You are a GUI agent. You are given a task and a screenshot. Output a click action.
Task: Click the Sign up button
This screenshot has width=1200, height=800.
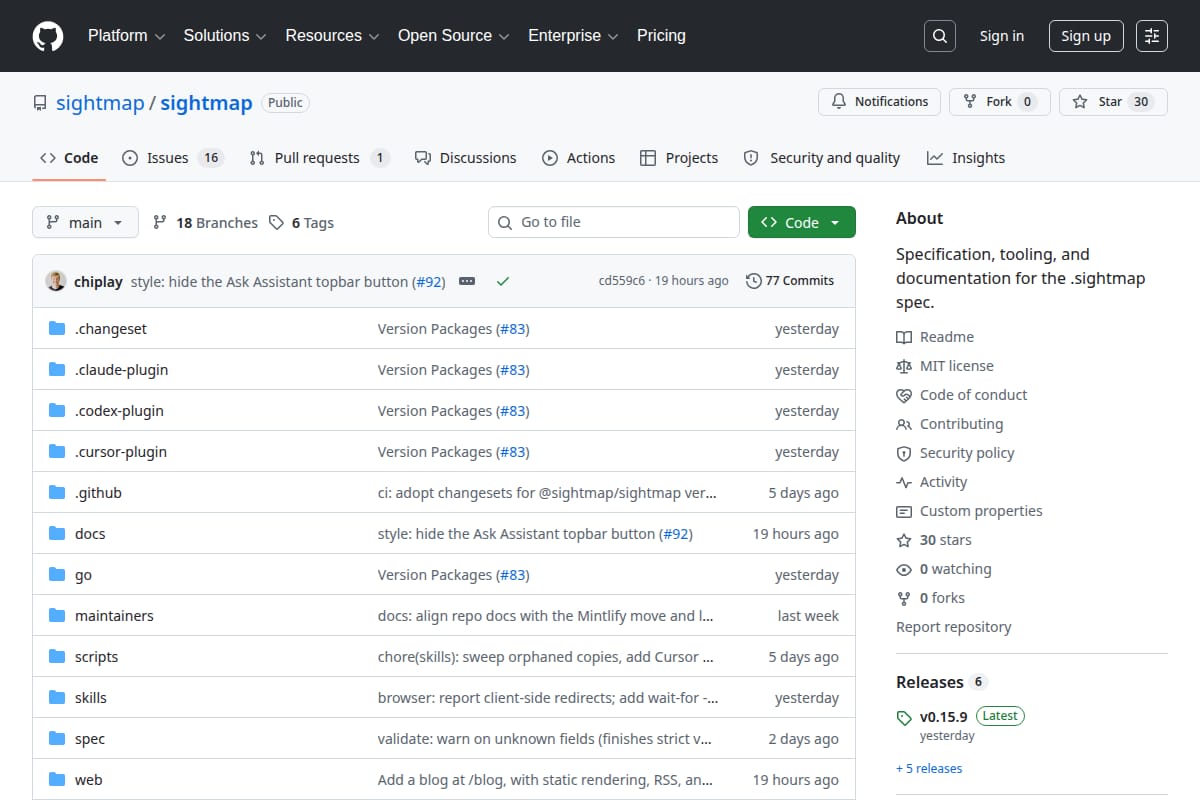[1086, 36]
